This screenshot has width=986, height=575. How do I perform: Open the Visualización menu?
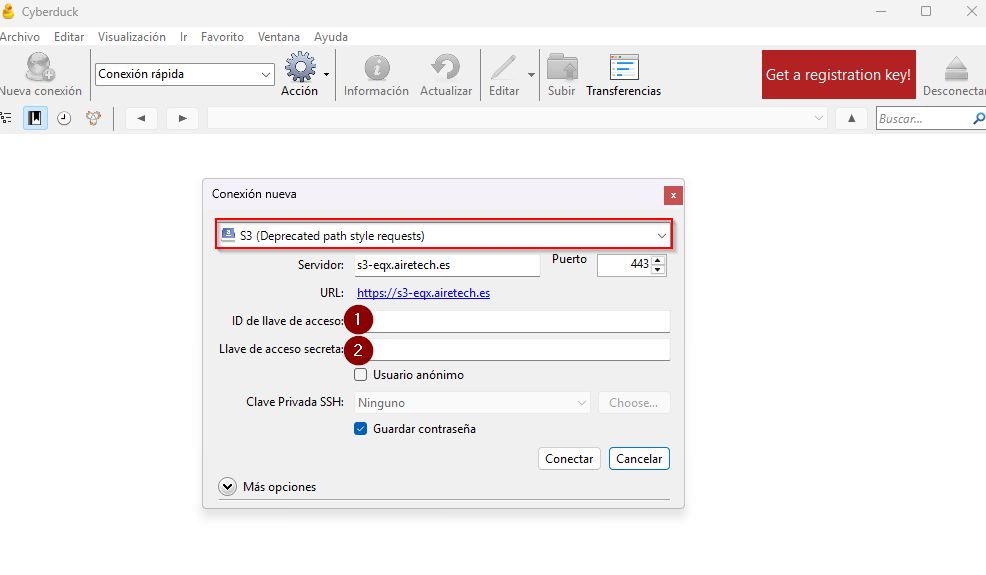click(x=131, y=37)
